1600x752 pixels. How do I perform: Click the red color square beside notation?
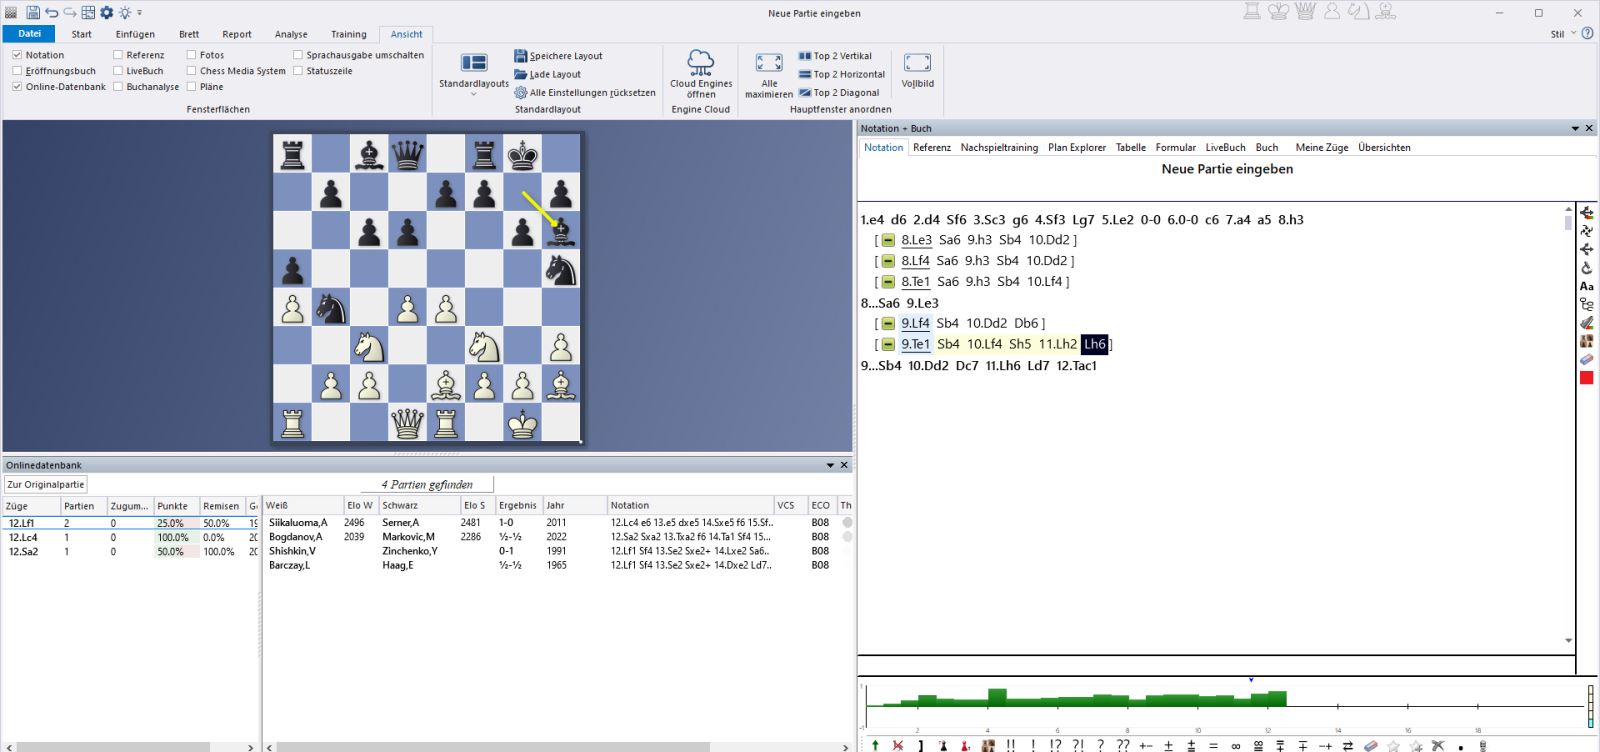point(1586,378)
